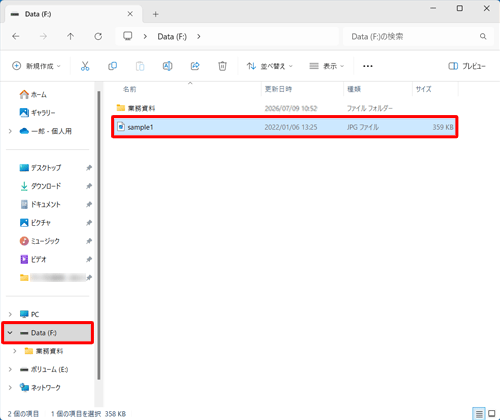Click the Data (F:) search box
The height and width of the screenshot is (420, 500).
pyautogui.click(x=418, y=36)
